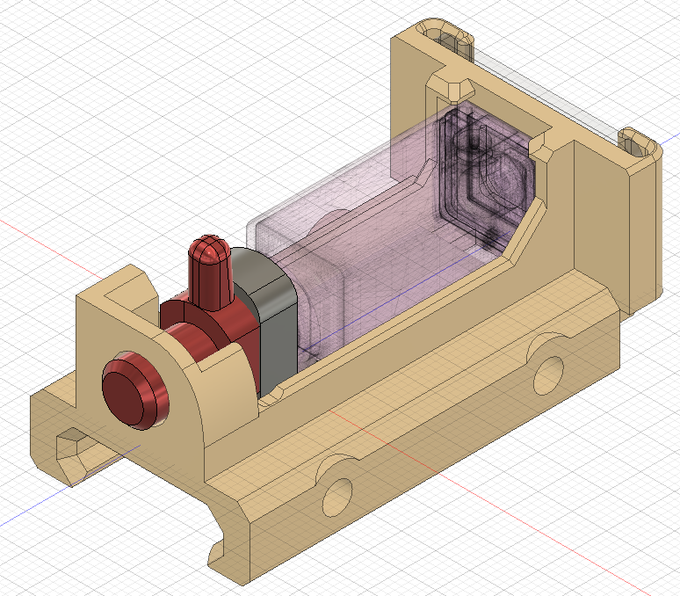This screenshot has height=596, width=680.
Task: Select the dark square end cap inside rear bracket
Action: [x=486, y=178]
